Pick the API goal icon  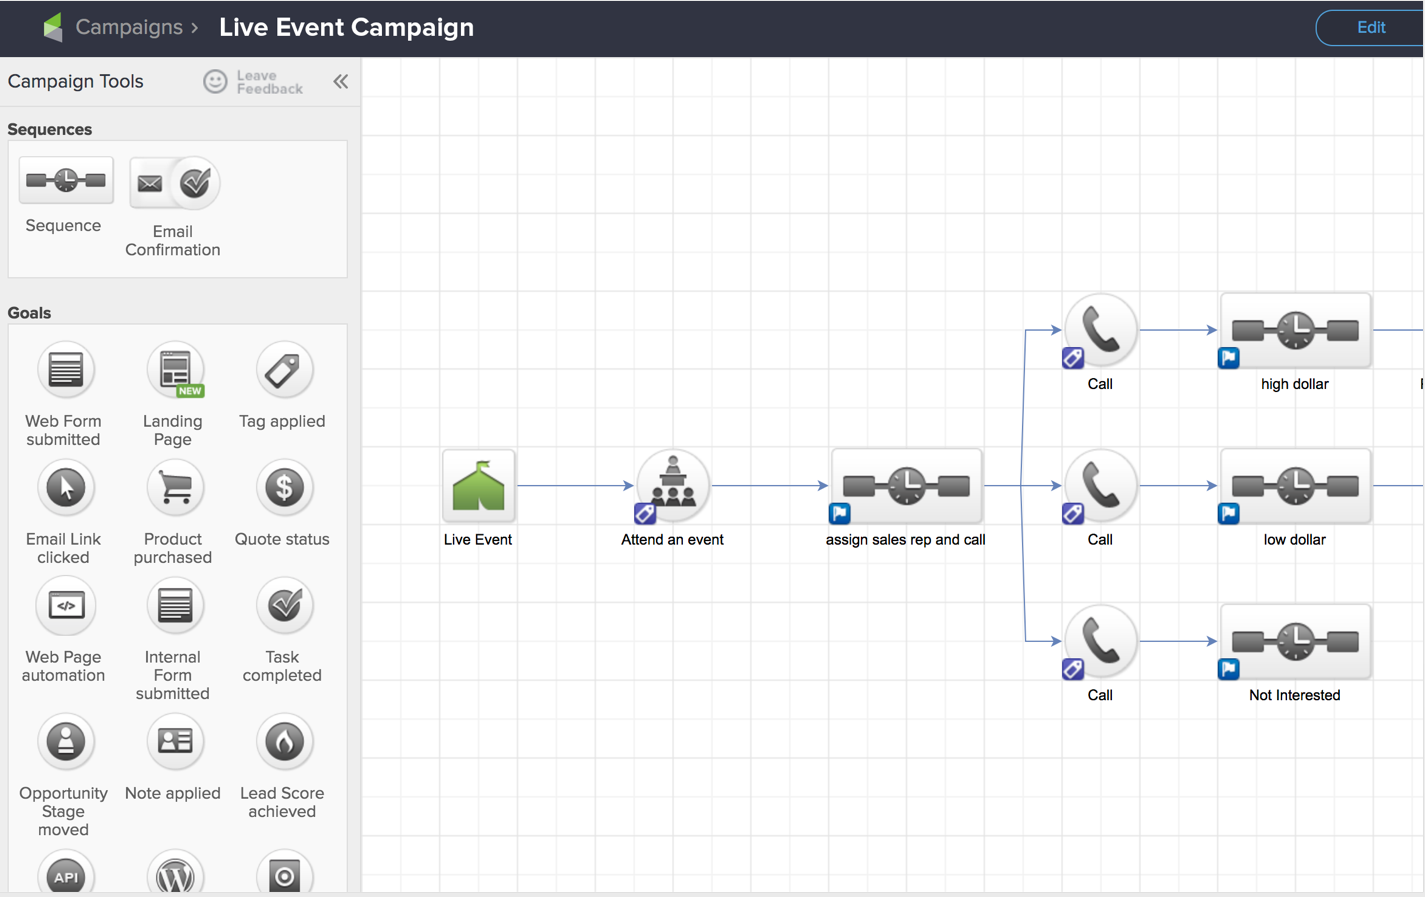[x=65, y=872]
